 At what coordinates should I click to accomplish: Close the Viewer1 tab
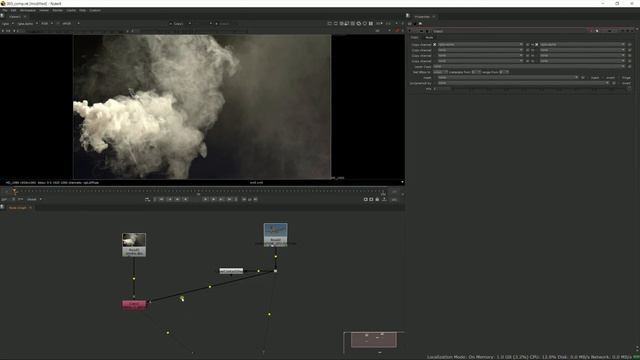[x=25, y=17]
